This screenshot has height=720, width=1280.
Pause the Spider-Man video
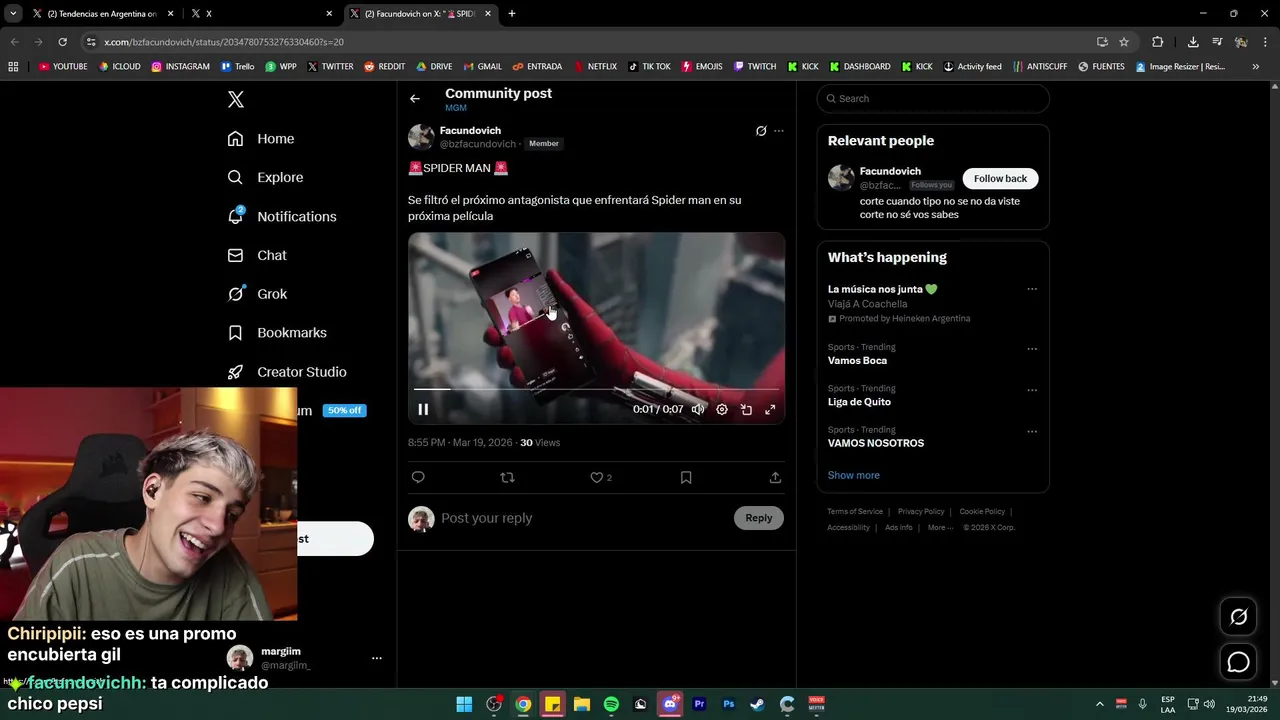pyautogui.click(x=423, y=409)
